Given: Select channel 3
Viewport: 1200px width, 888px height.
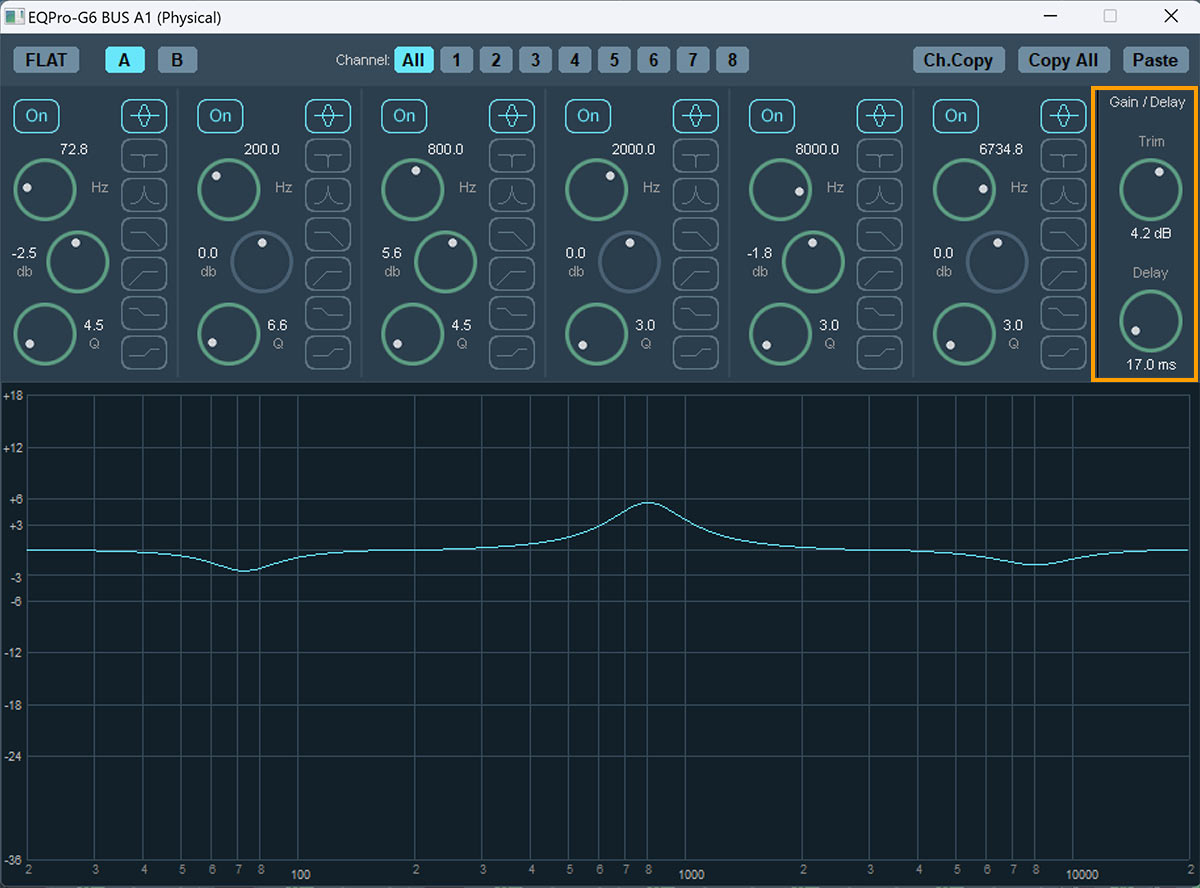Looking at the screenshot, I should click(x=535, y=60).
